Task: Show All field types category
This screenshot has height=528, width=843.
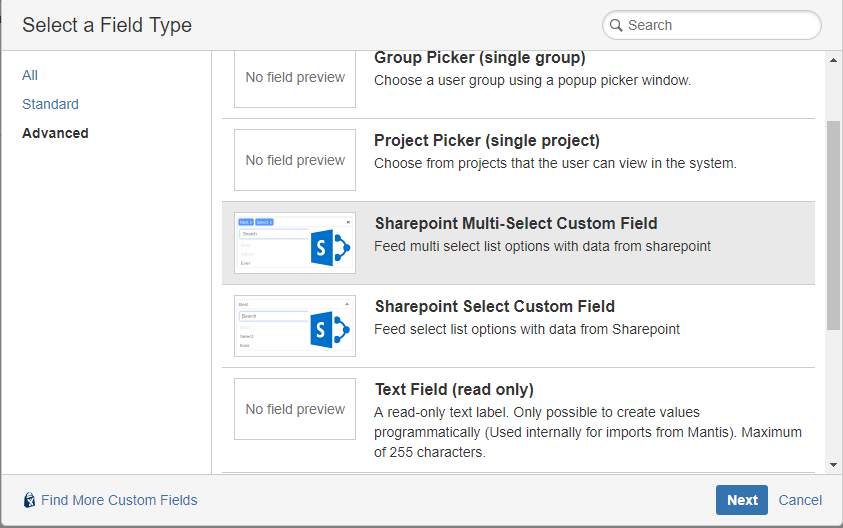Action: pos(30,75)
